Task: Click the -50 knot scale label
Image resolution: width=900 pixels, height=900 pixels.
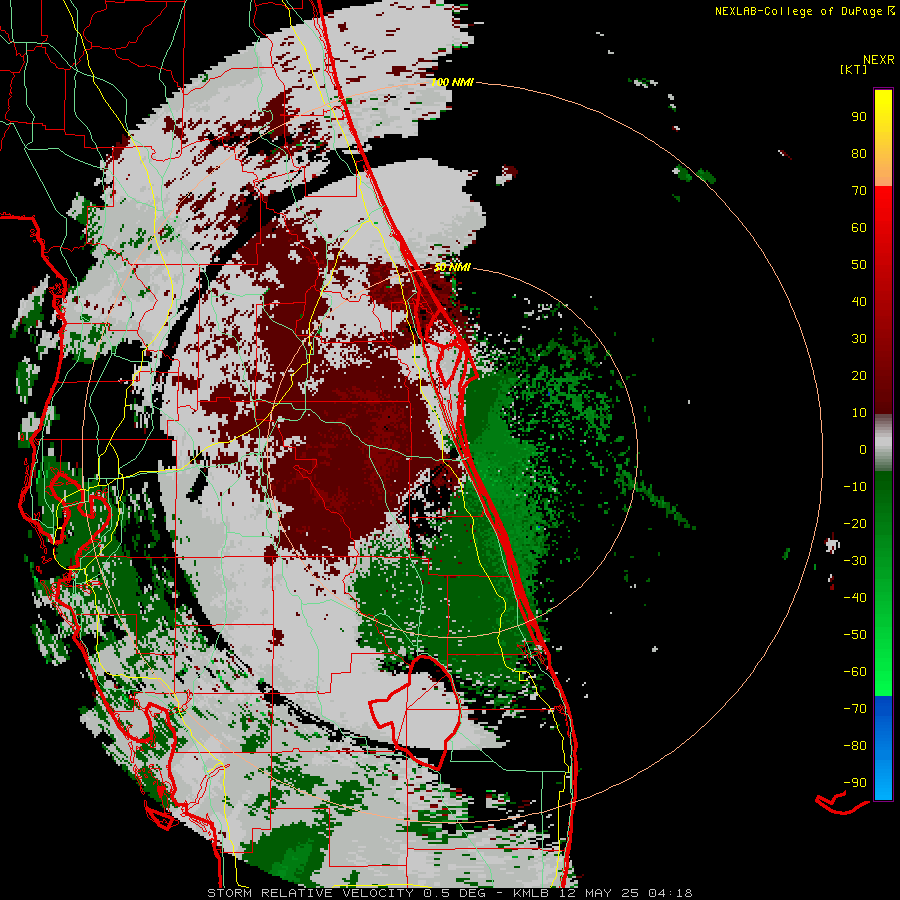Action: (x=855, y=635)
